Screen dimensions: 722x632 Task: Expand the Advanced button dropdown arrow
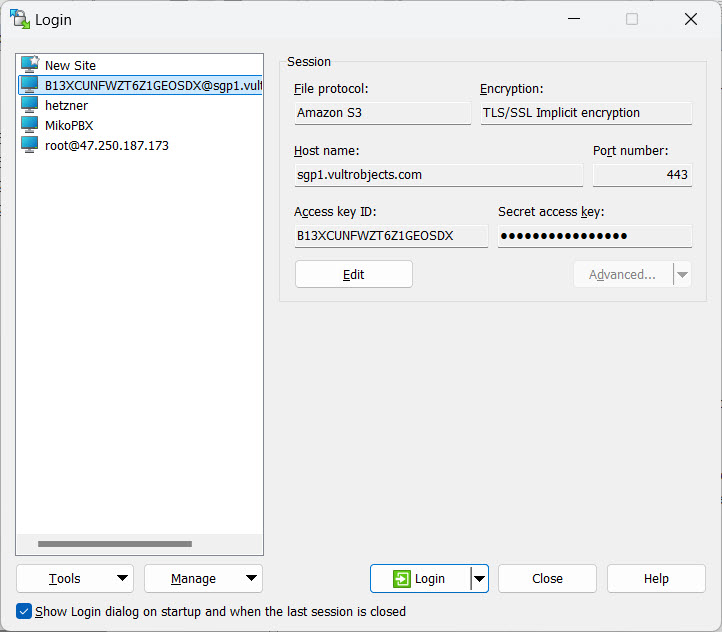[682, 275]
